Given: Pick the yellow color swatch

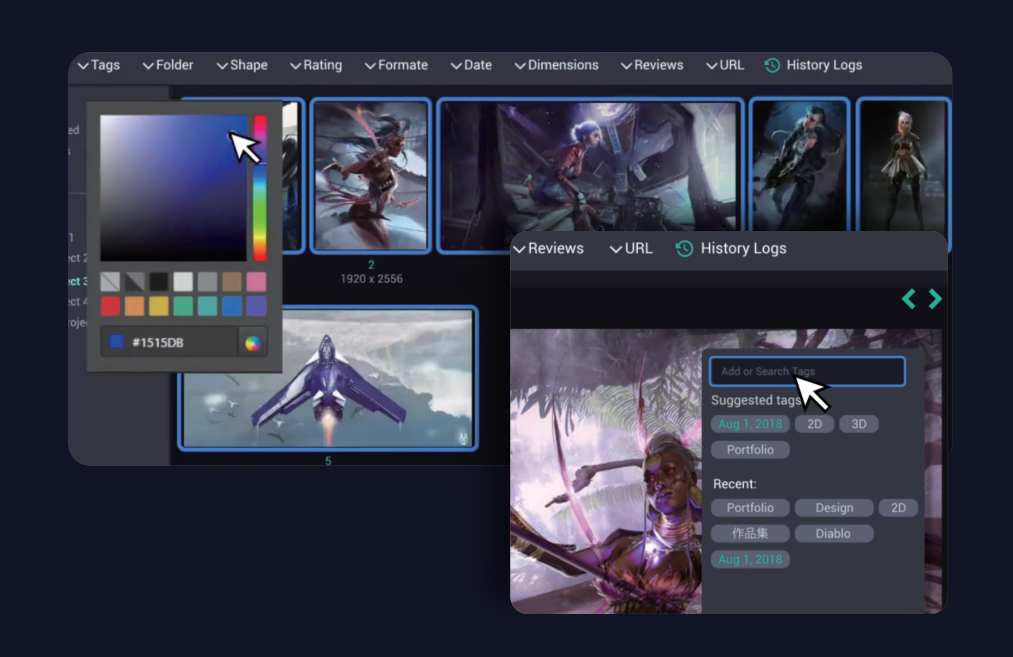Looking at the screenshot, I should (159, 306).
